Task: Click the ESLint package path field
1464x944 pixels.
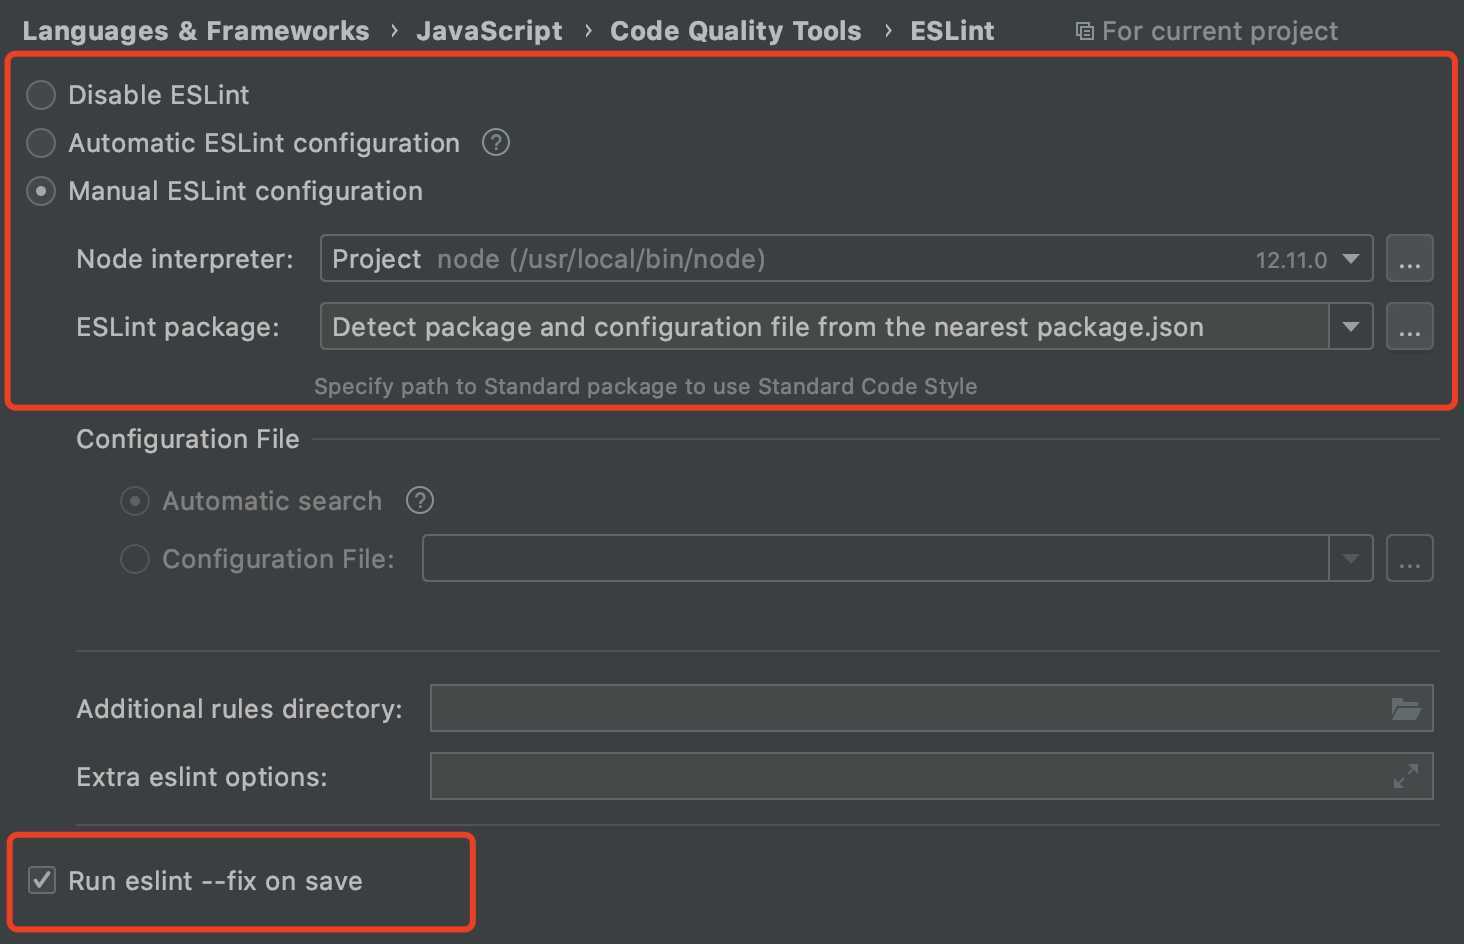Action: 824,327
